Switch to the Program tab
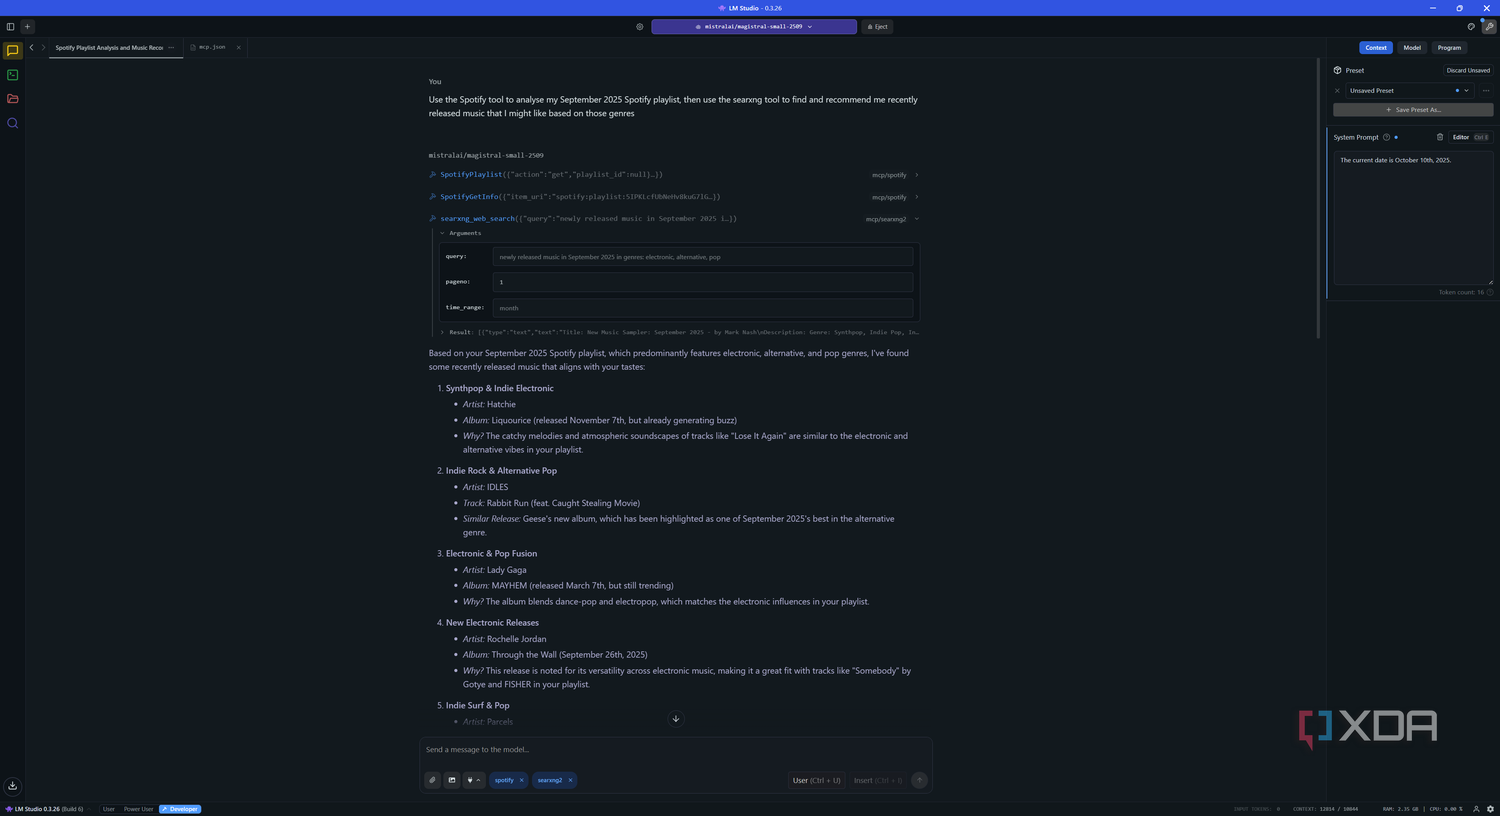 (1449, 47)
